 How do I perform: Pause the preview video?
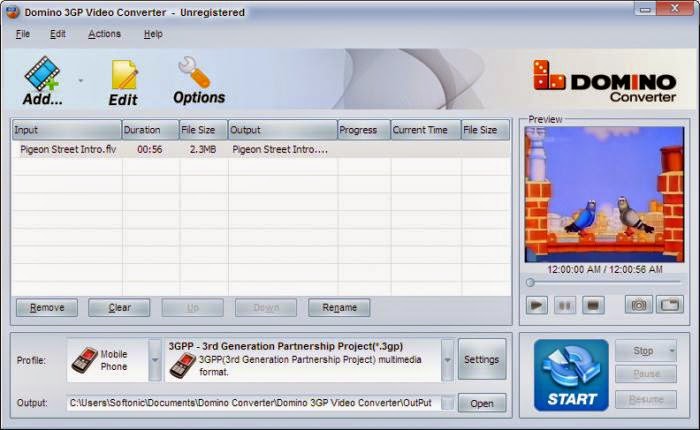[x=565, y=305]
